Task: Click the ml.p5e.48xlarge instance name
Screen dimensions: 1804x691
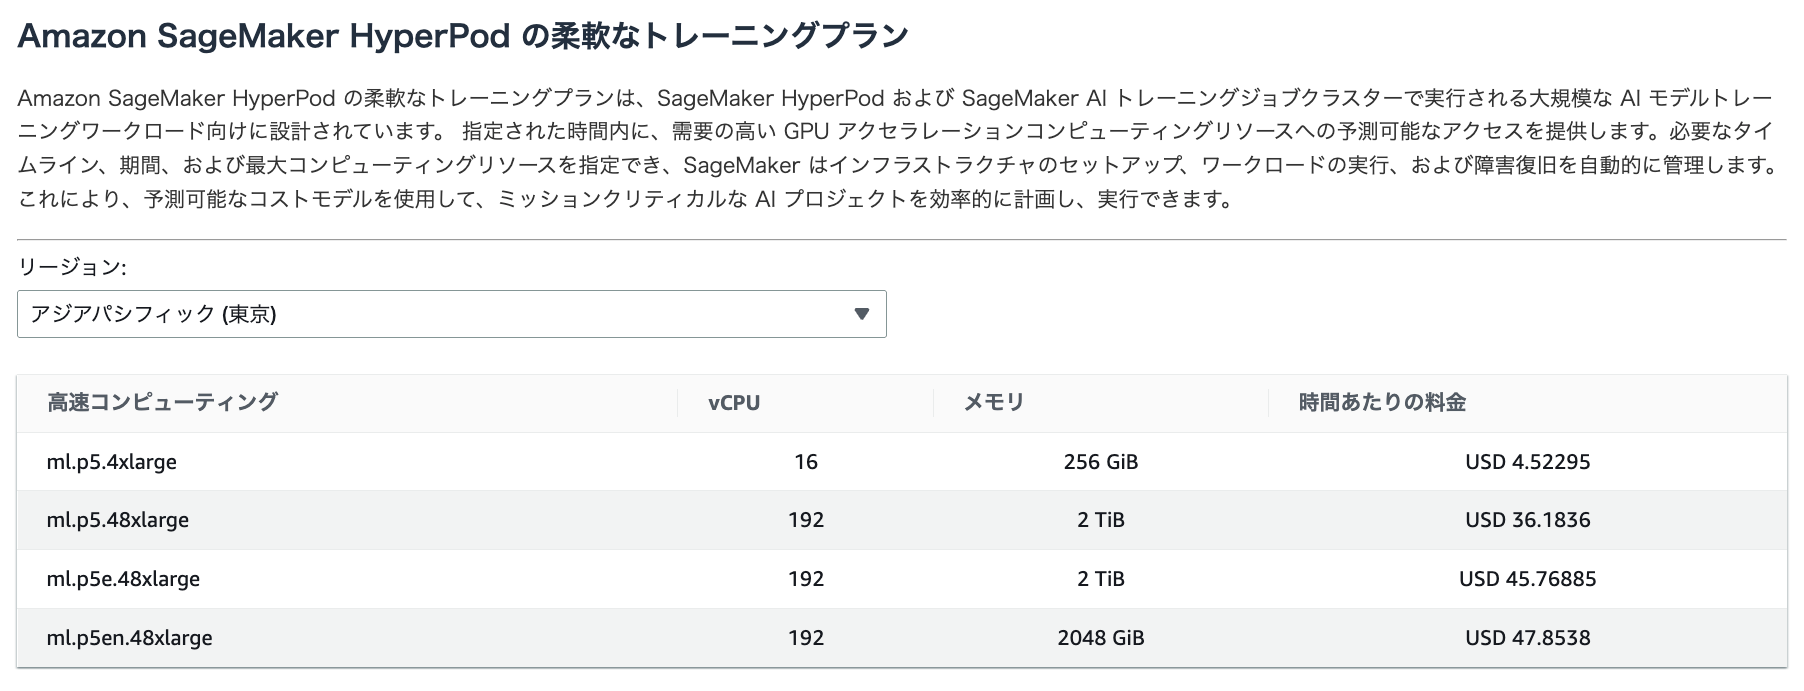Action: pos(123,579)
